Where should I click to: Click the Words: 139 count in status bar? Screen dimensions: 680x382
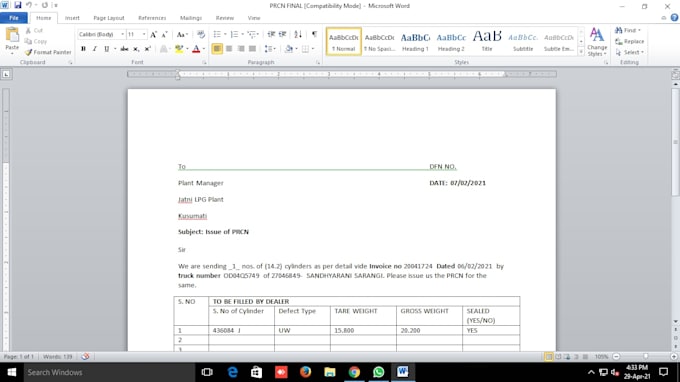[57, 356]
